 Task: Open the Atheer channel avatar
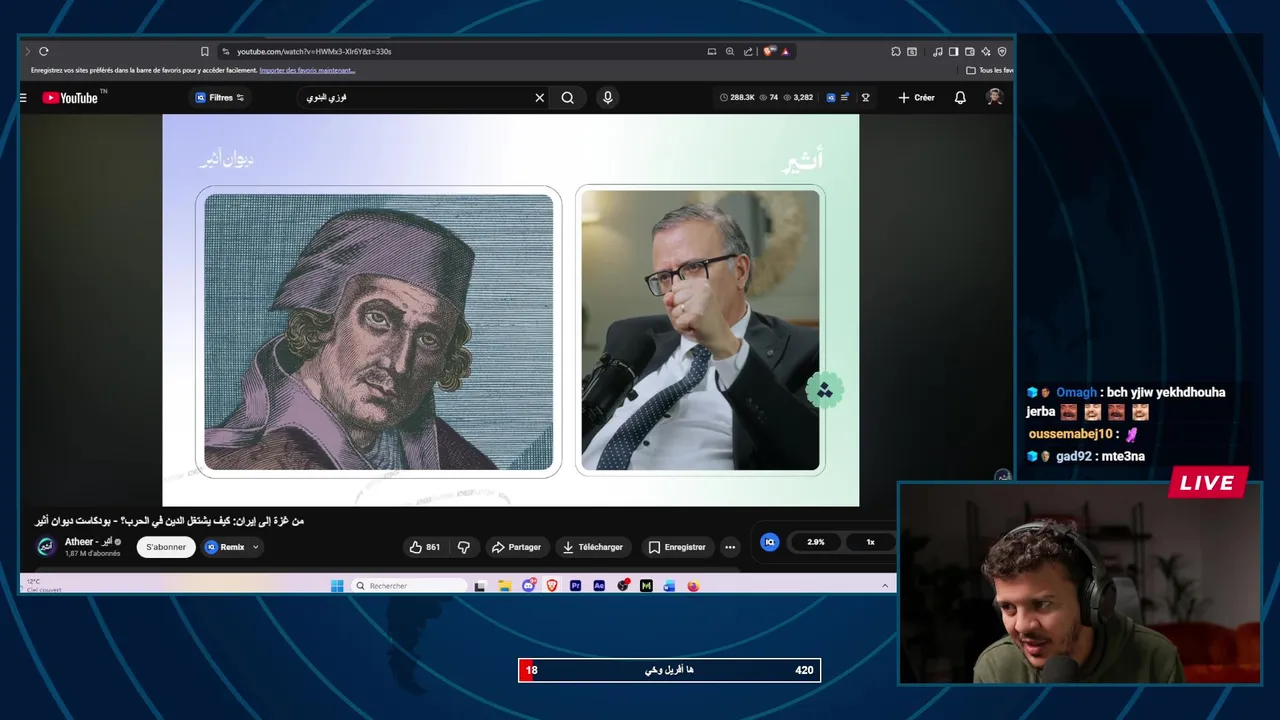tap(46, 546)
